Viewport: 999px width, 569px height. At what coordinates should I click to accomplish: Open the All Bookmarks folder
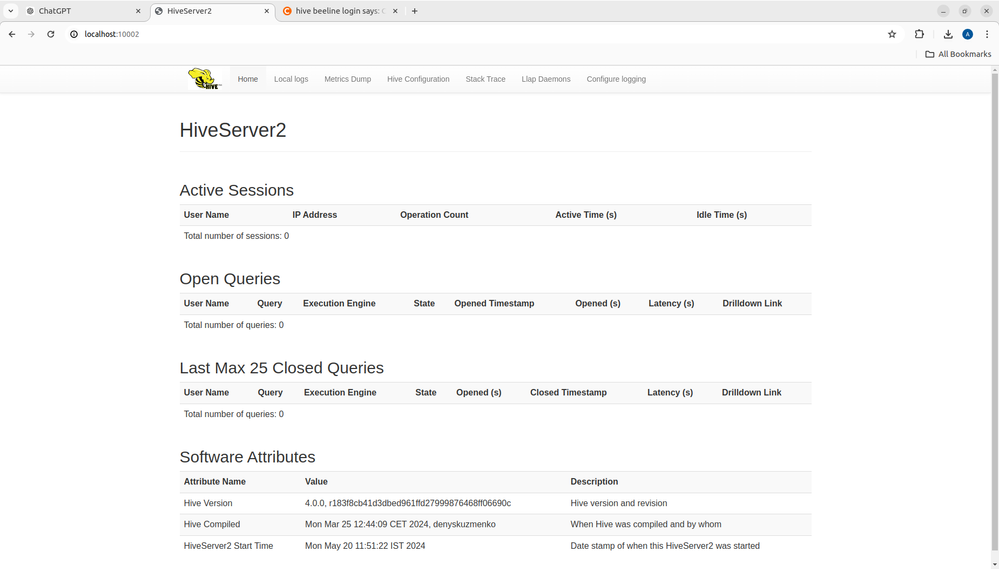[x=958, y=54]
